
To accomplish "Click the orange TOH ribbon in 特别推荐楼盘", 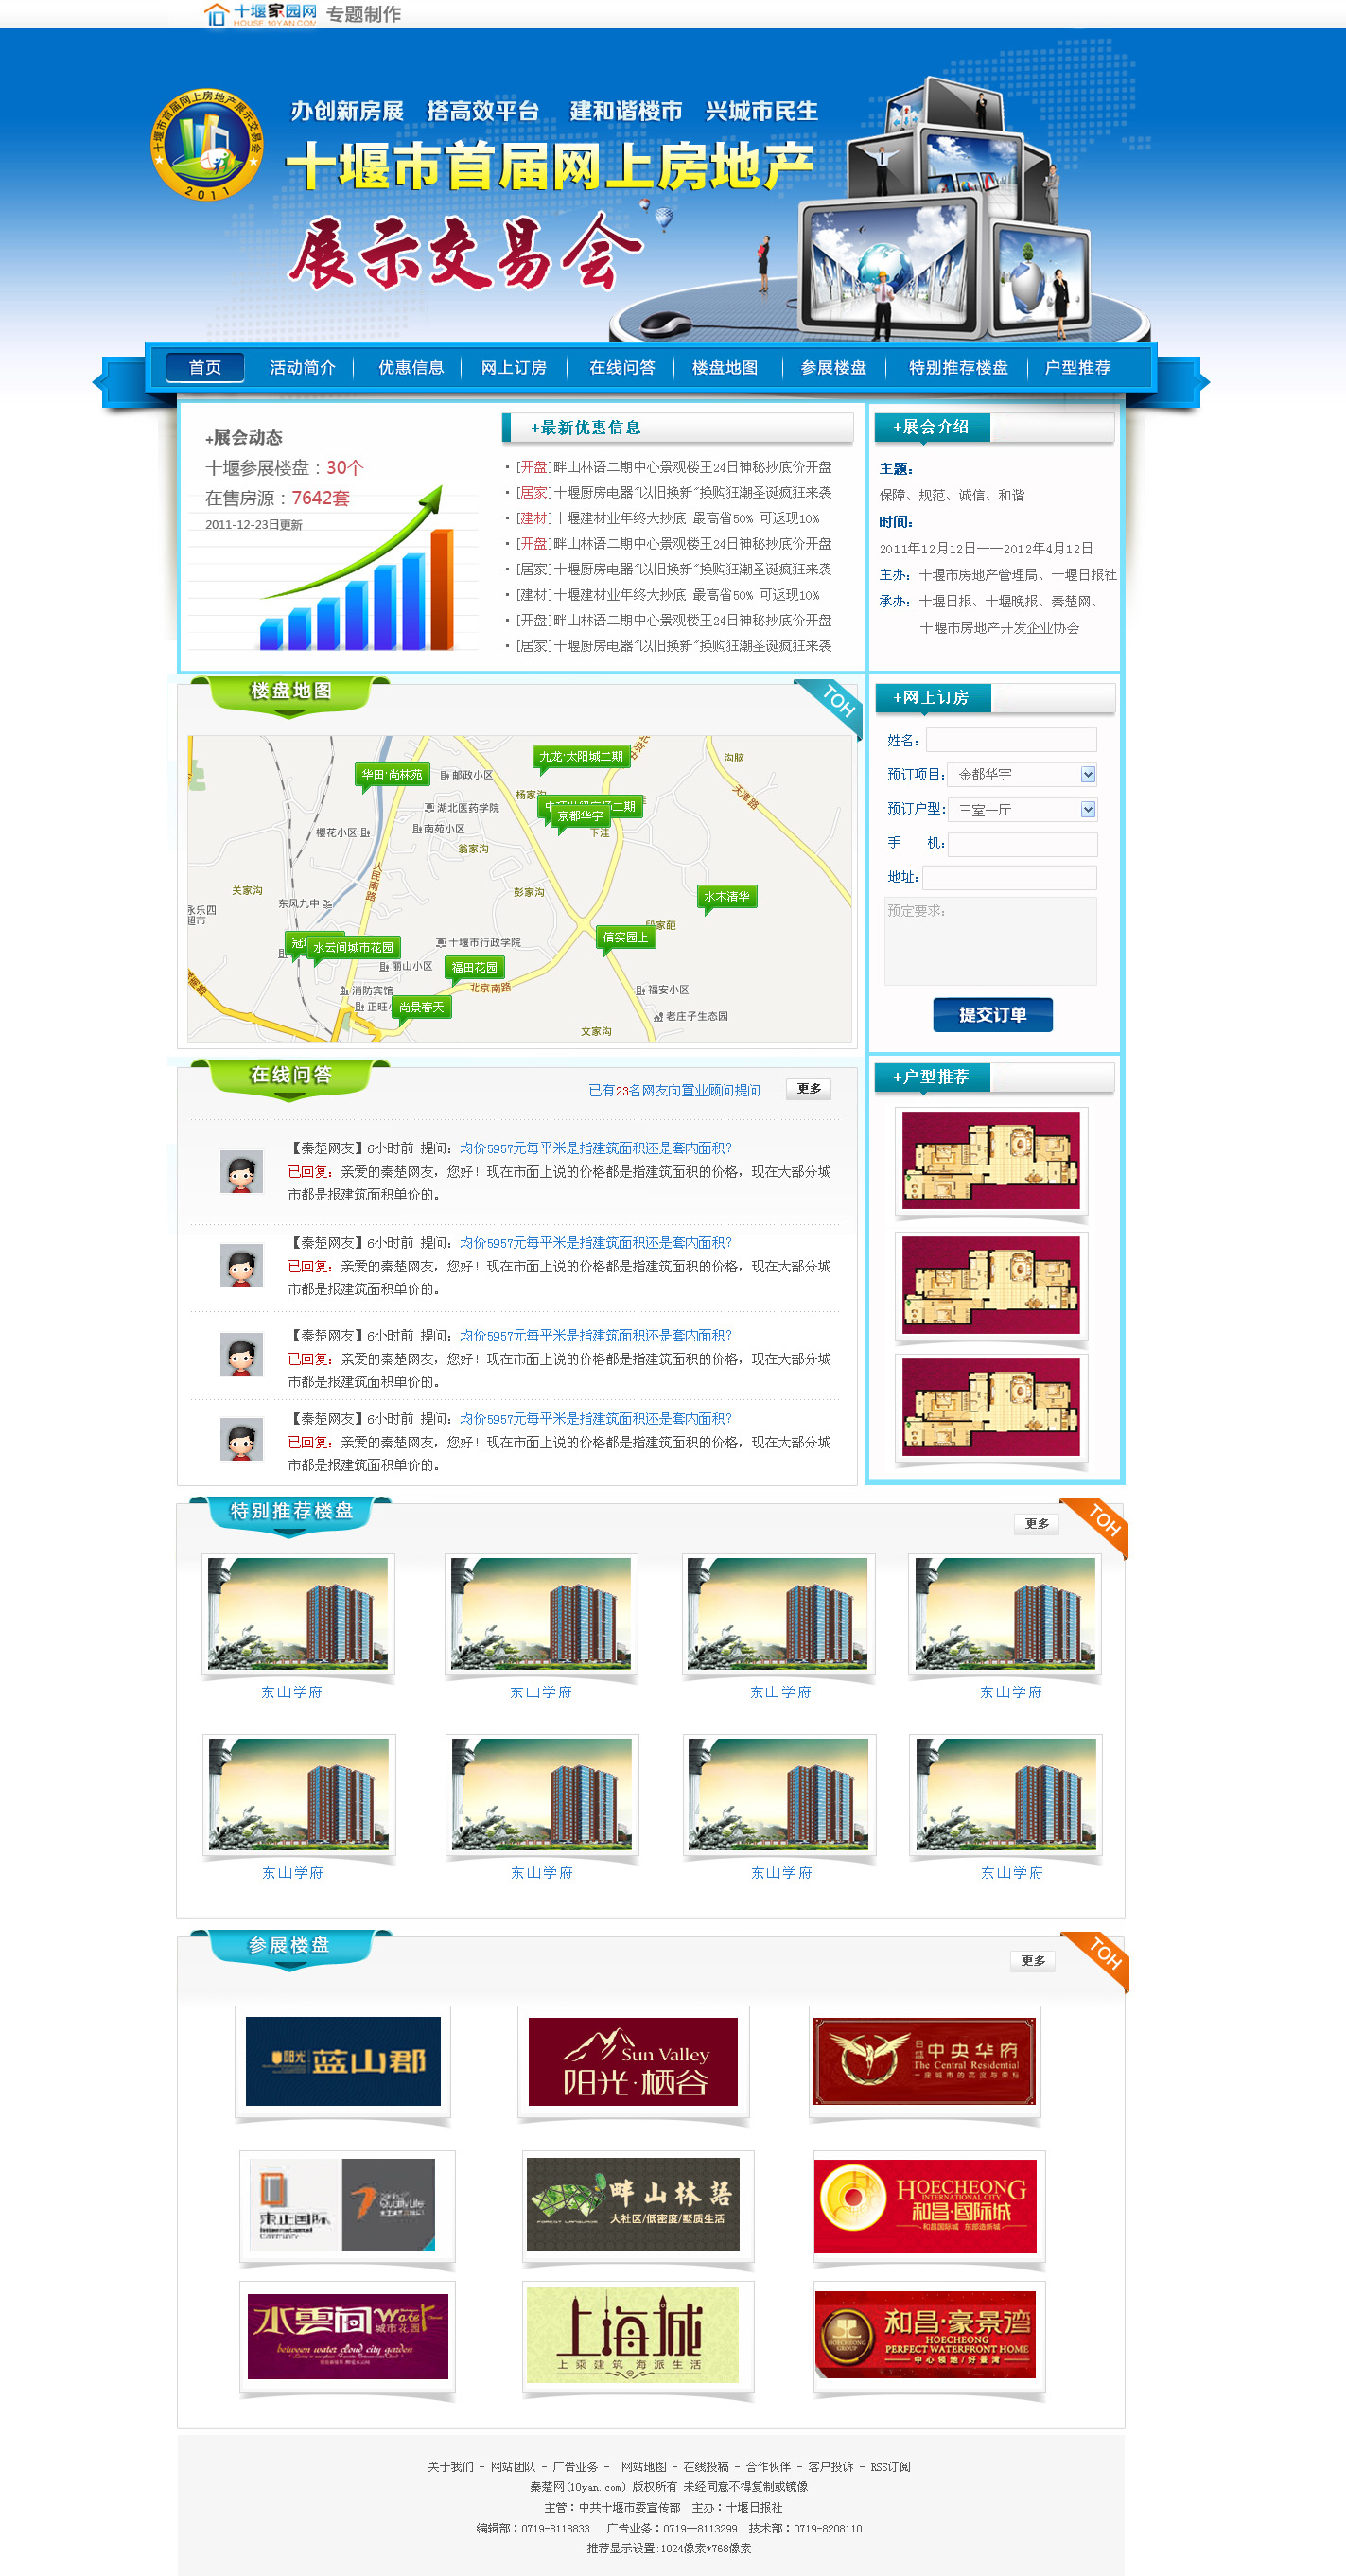I will [1097, 1526].
